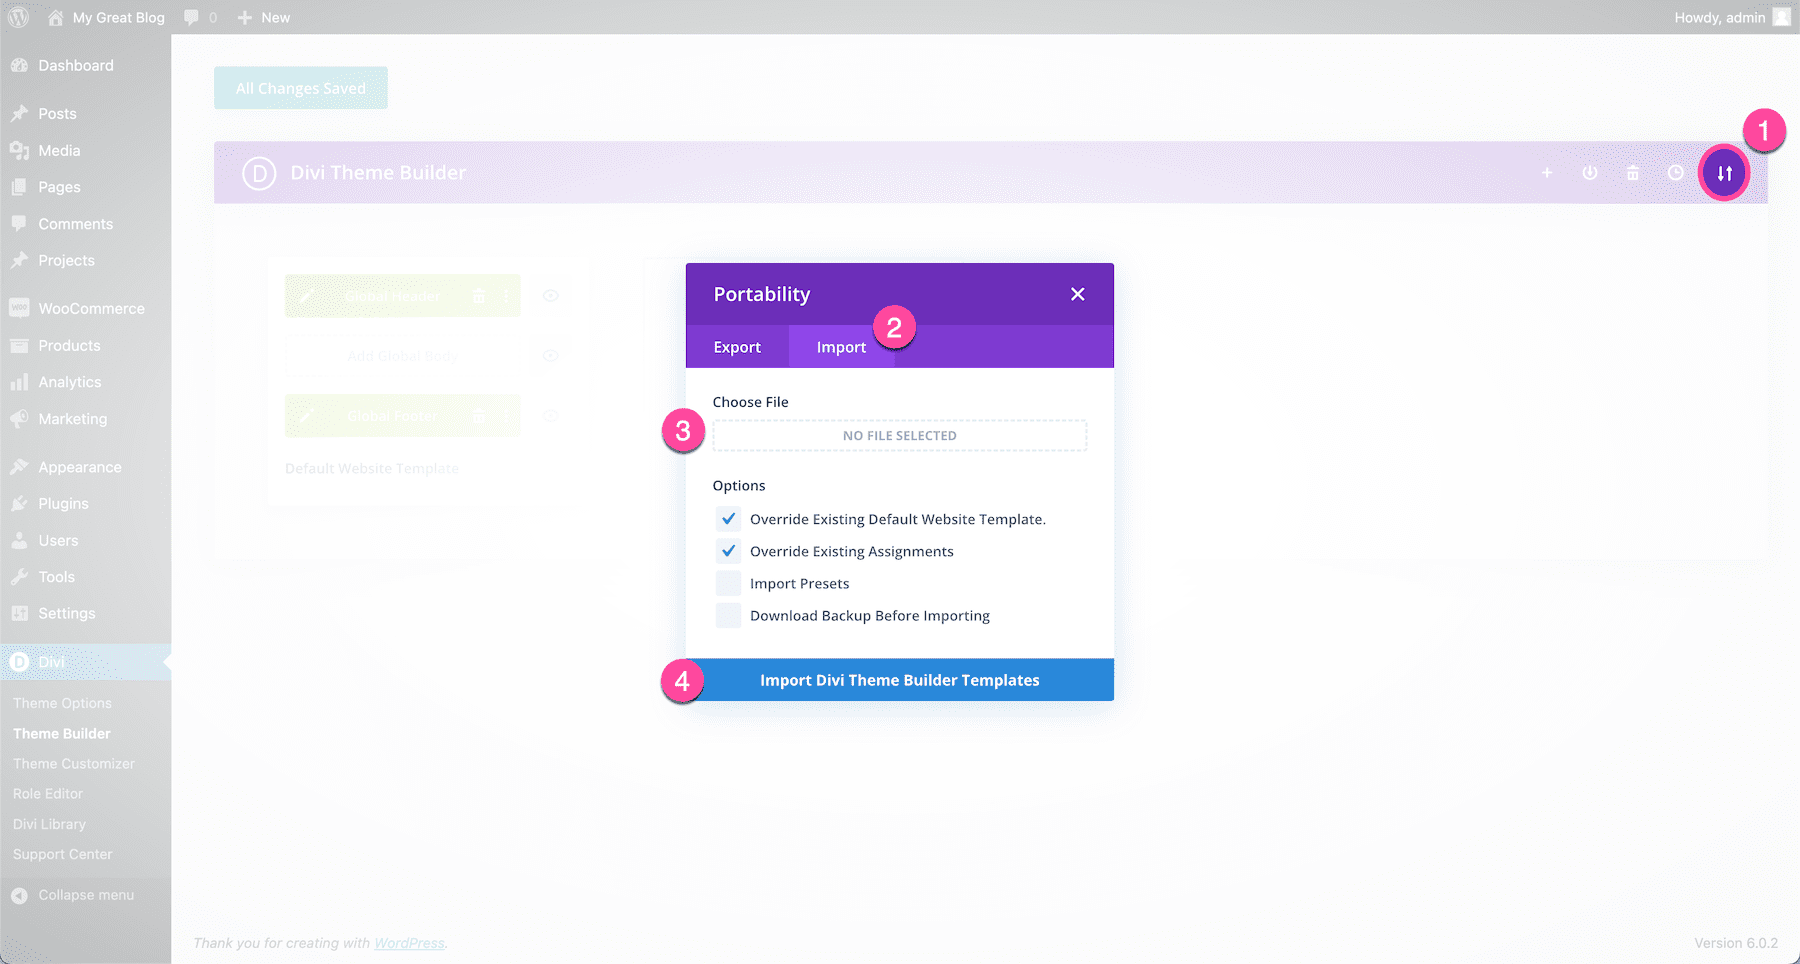Open Theme Builder history via the clock icon
1800x964 pixels.
click(x=1676, y=172)
